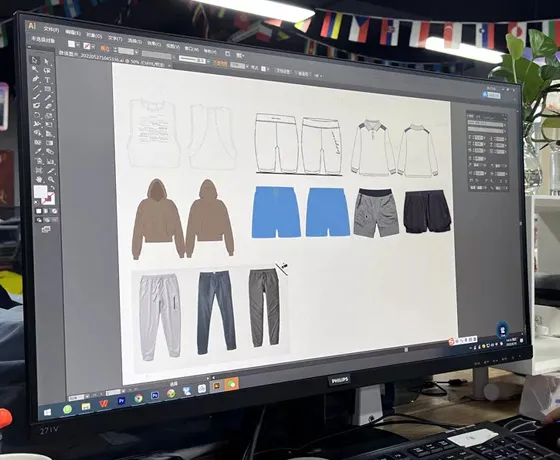The width and height of the screenshot is (560, 460).
Task: Click the change screen mode icon
Action: pos(46,229)
